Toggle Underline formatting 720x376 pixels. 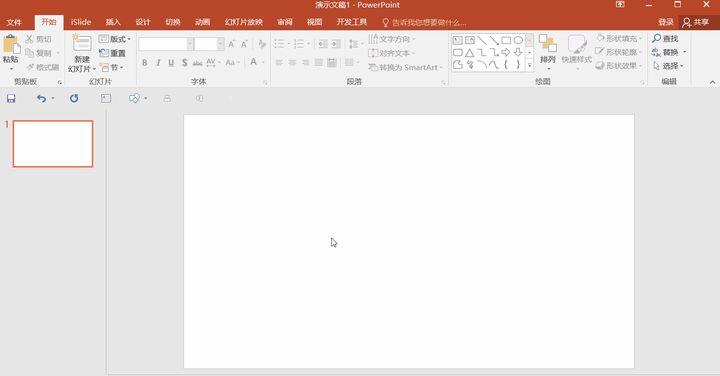point(171,62)
